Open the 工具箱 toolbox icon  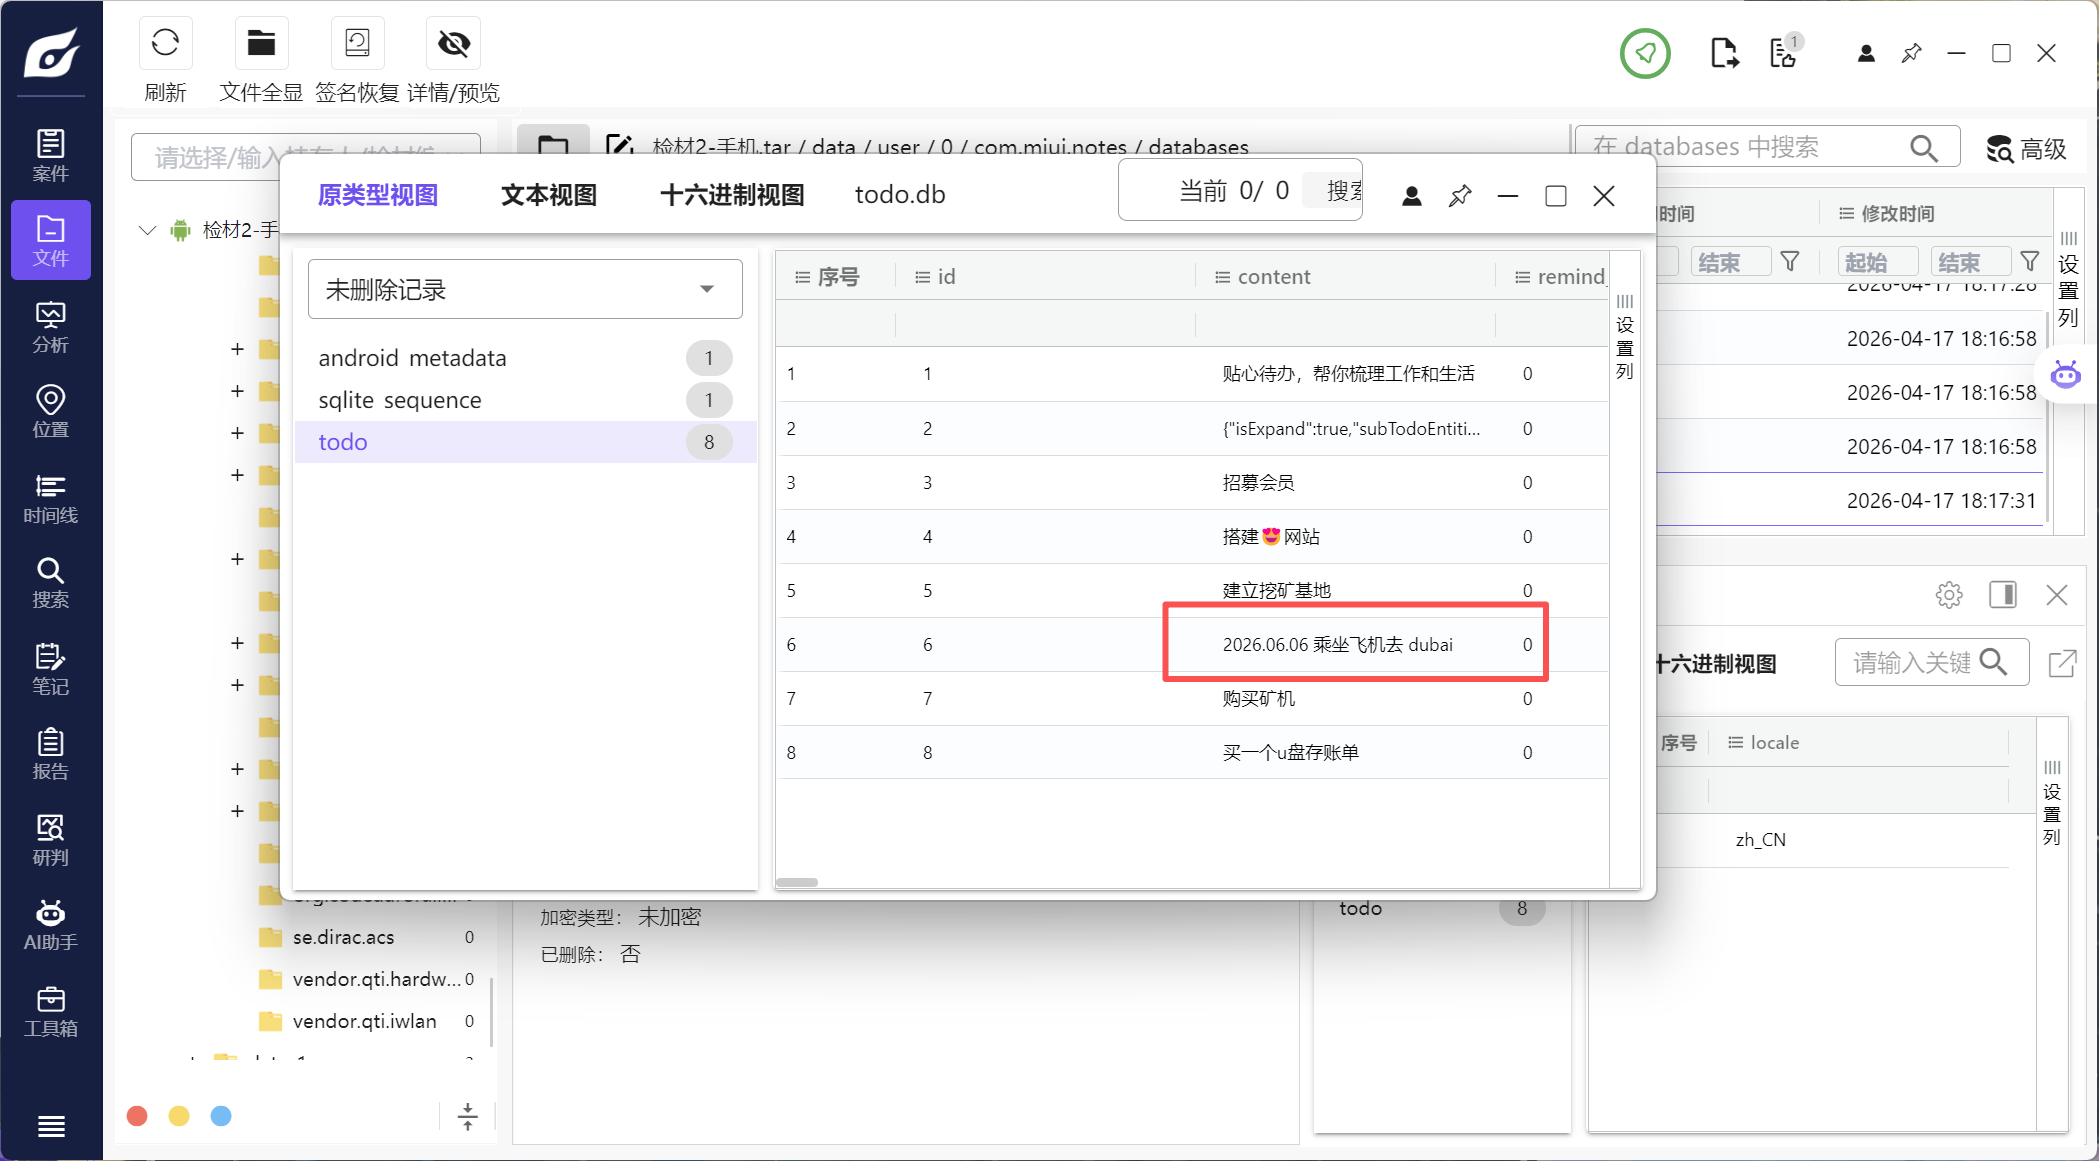(51, 1012)
